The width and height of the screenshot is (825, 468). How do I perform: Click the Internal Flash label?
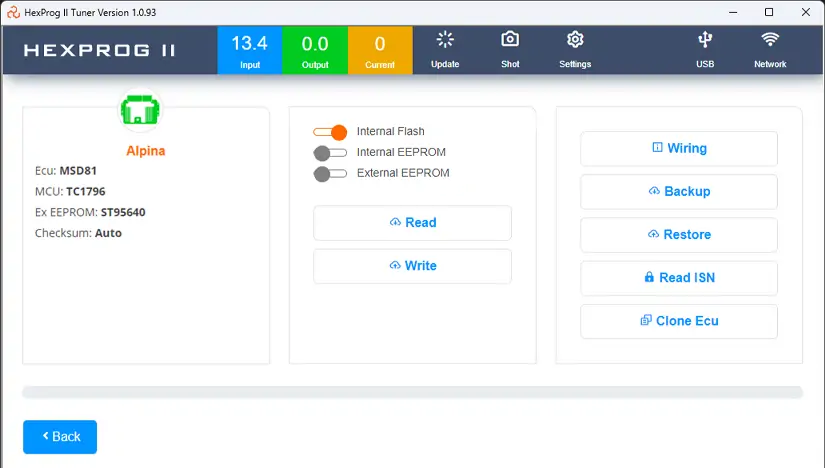point(390,131)
